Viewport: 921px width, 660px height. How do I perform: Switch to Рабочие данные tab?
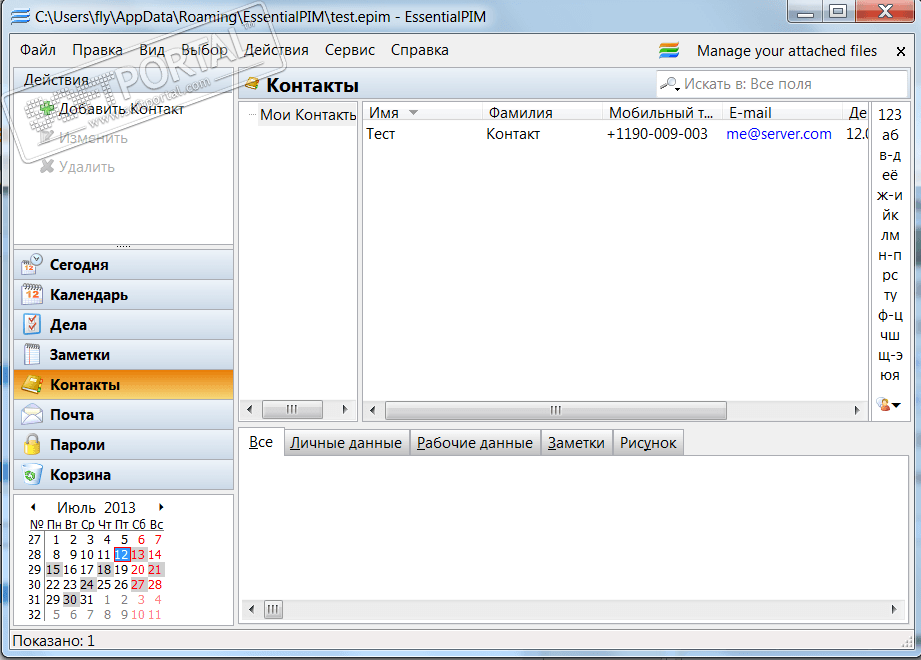(475, 443)
